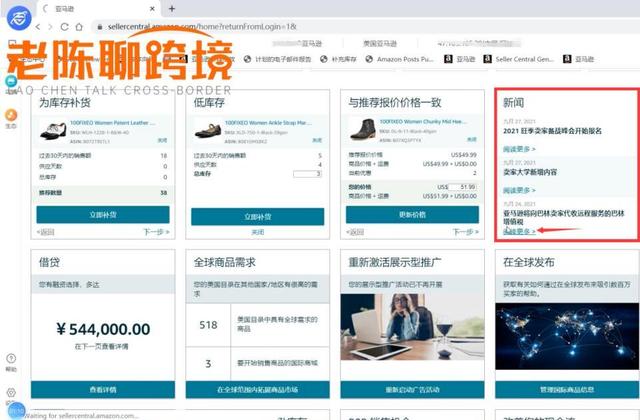The image size is (640, 420).
Task: Open Seller Central Gen... bookmark
Action: [x=519, y=59]
